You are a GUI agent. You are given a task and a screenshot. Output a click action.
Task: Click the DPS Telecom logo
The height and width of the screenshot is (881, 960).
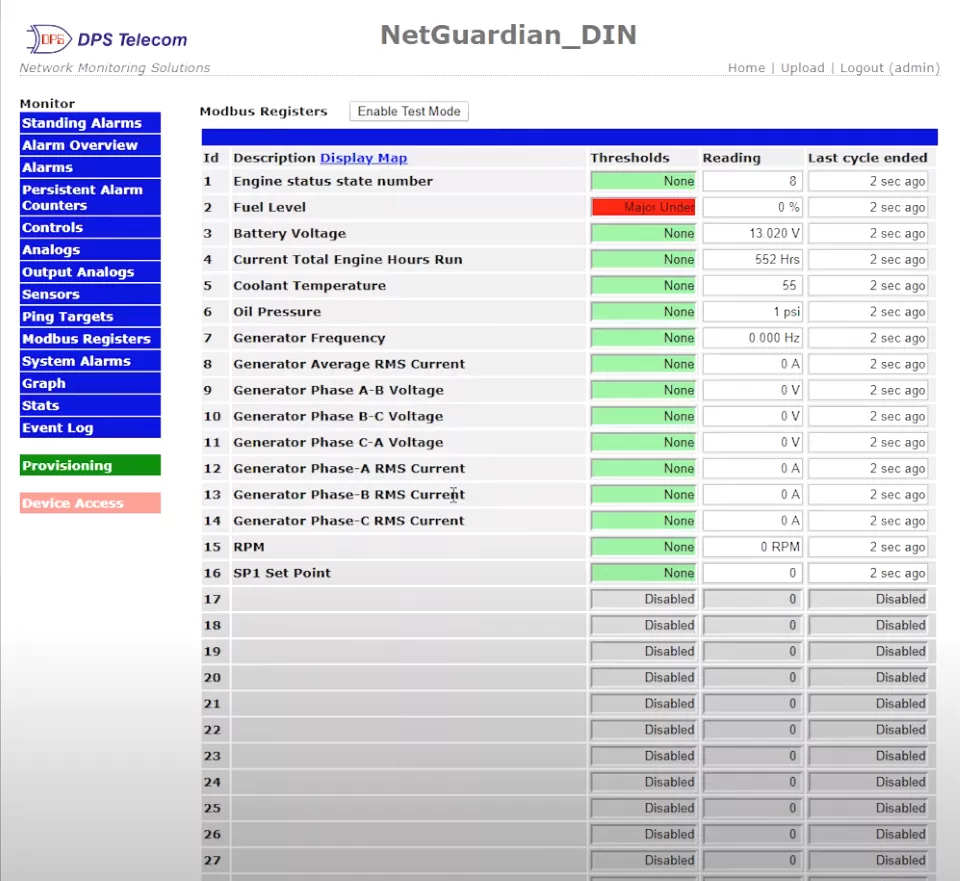[x=106, y=40]
